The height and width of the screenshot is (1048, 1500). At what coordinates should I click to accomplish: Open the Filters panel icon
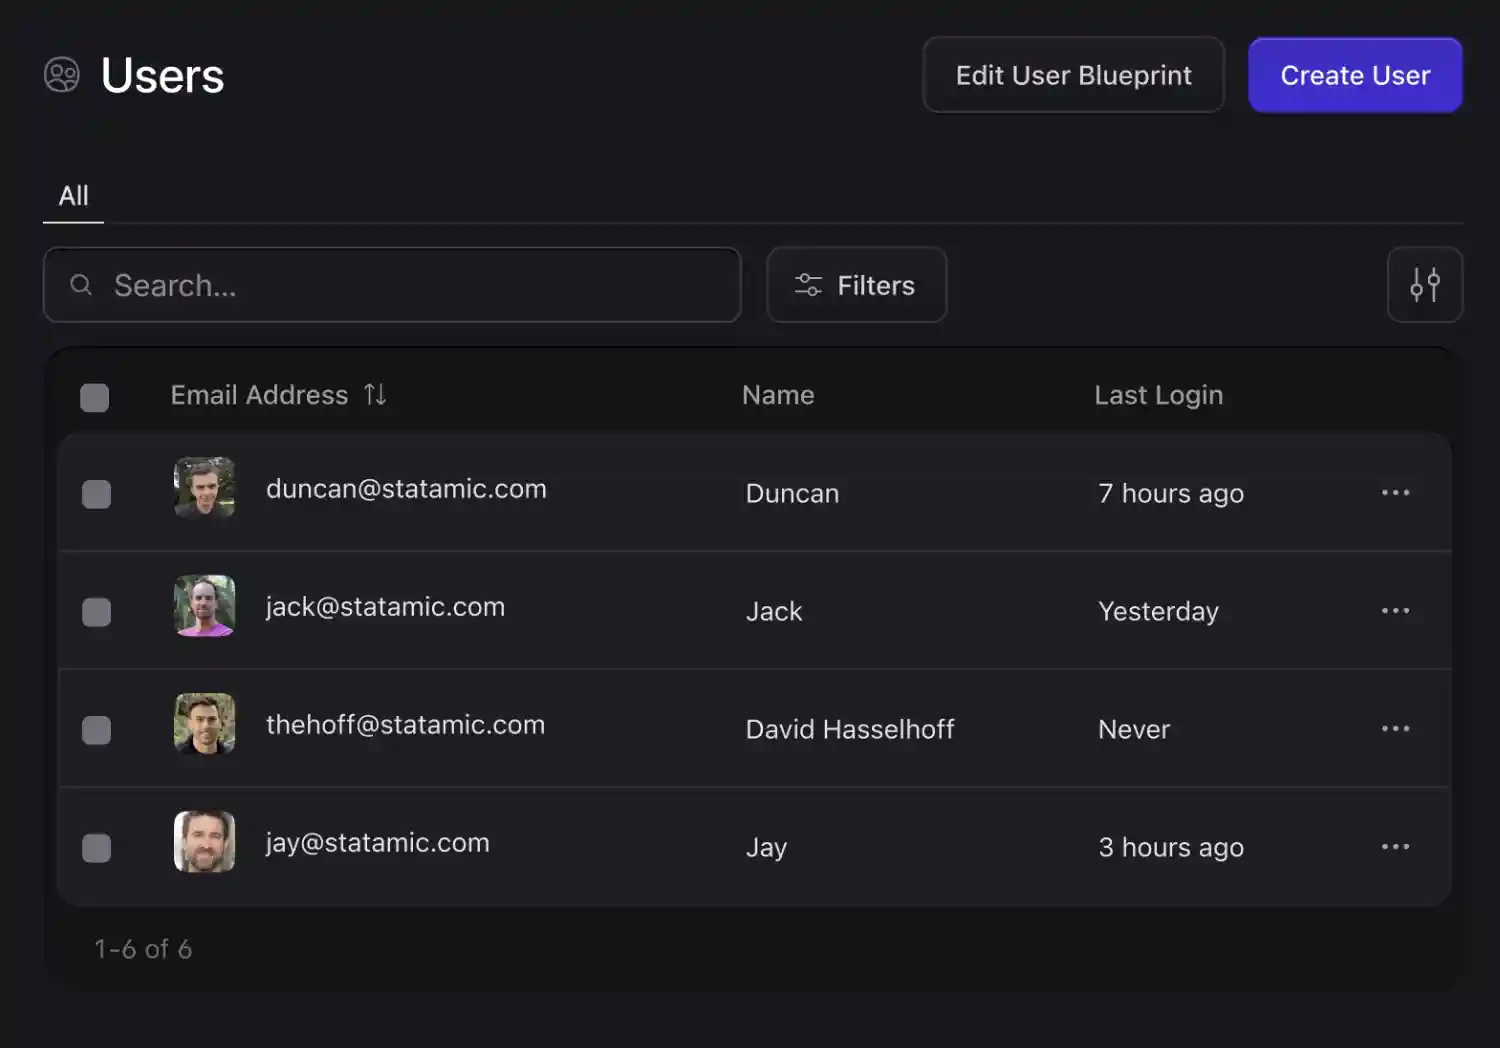click(807, 284)
